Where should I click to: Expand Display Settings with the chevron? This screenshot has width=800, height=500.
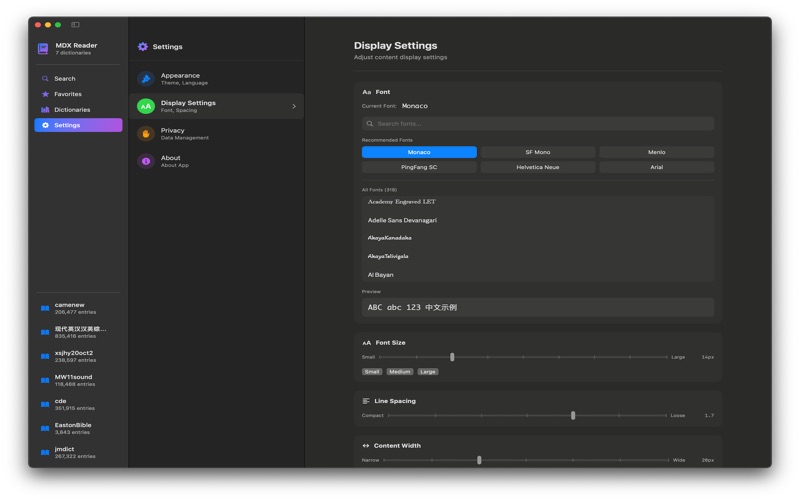[x=294, y=106]
